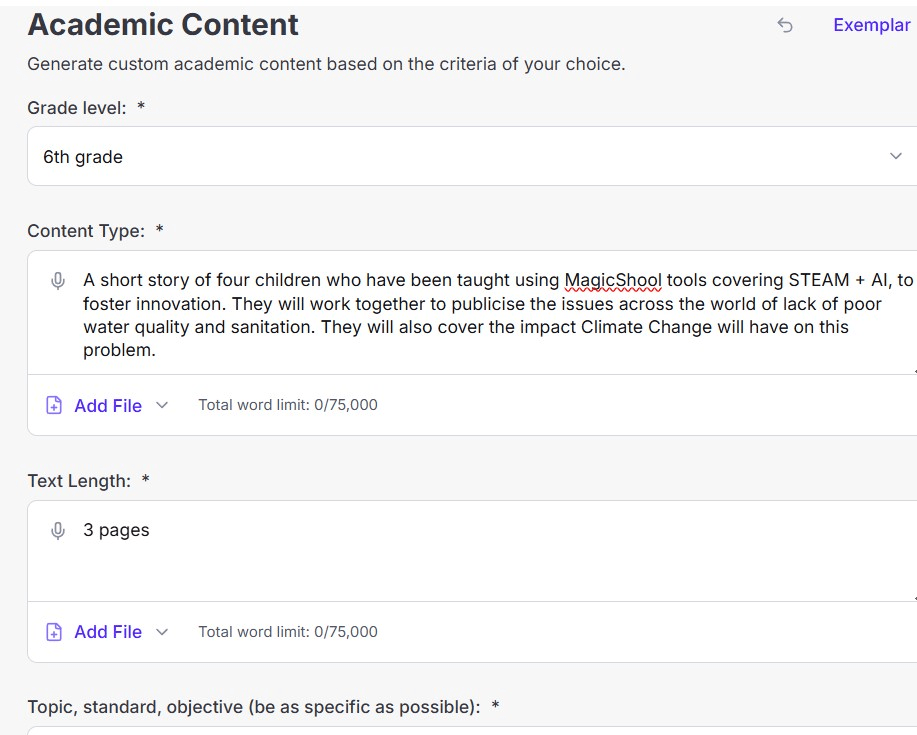917x735 pixels.
Task: Click the file-plus icon under Content Type
Action: [x=54, y=406]
